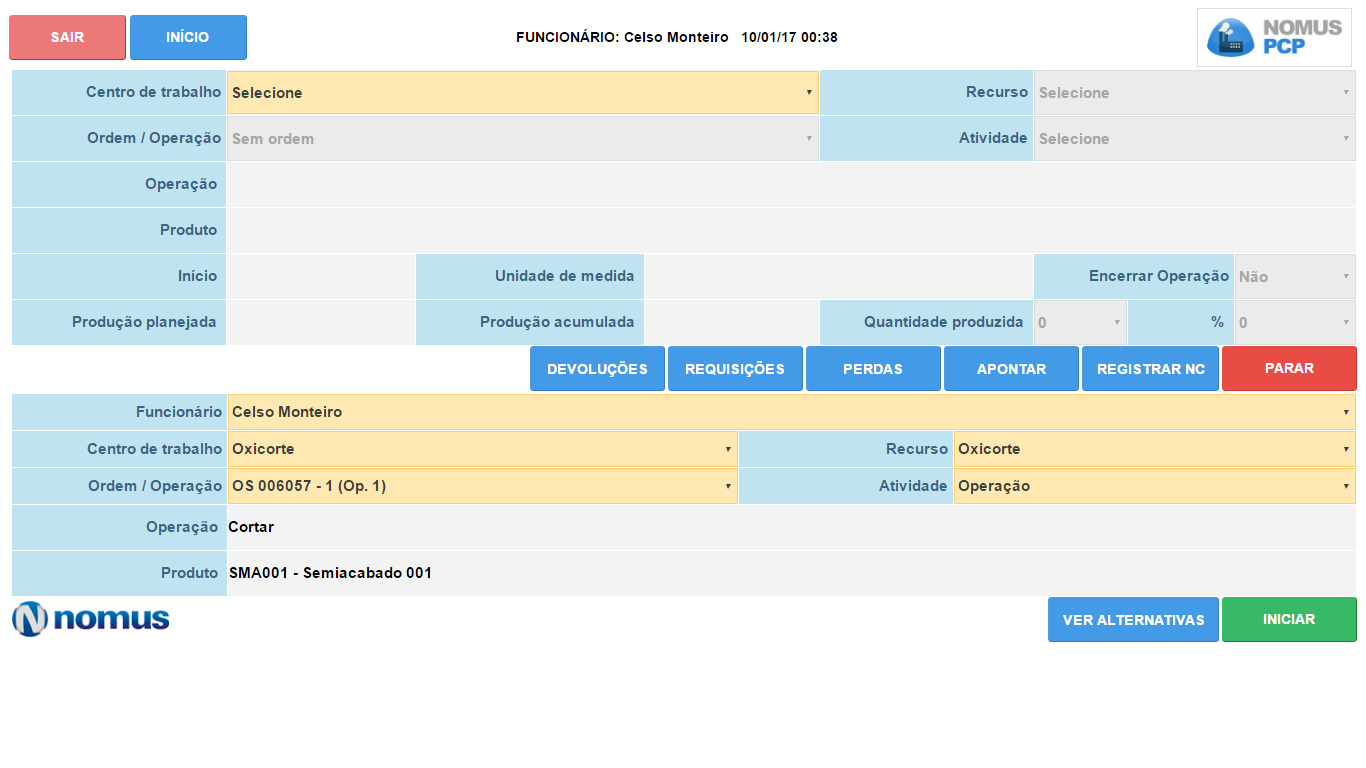Open the OS 006057 Ordem dropdown
This screenshot has height=768, width=1366.
(x=482, y=486)
